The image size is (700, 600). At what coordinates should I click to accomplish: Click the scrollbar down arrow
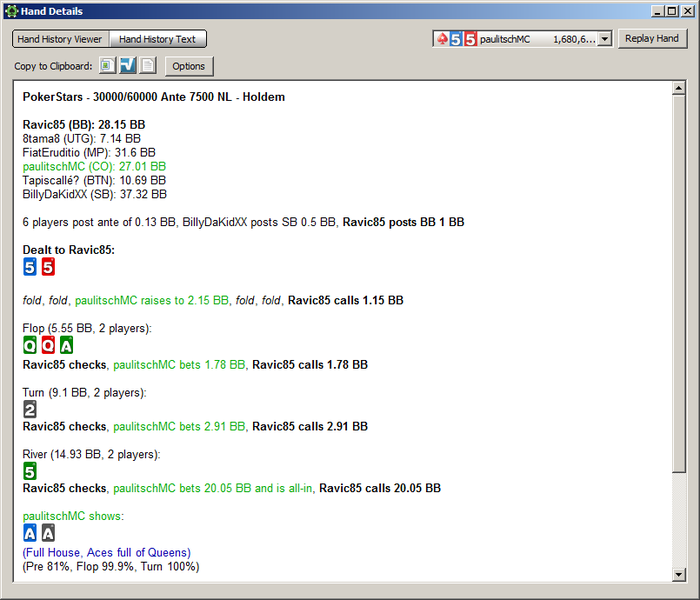coord(679,575)
